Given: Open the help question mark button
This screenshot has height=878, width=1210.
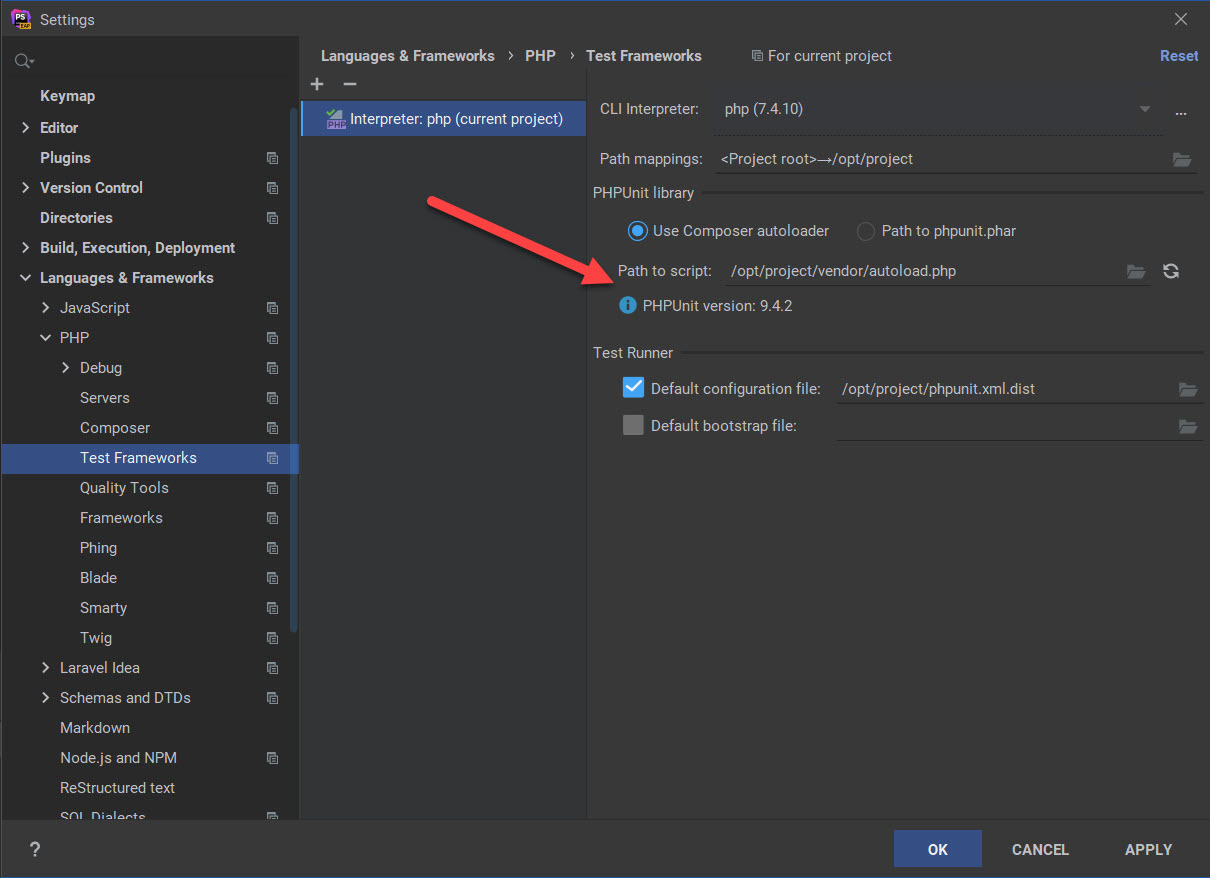Looking at the screenshot, I should pyautogui.click(x=35, y=849).
